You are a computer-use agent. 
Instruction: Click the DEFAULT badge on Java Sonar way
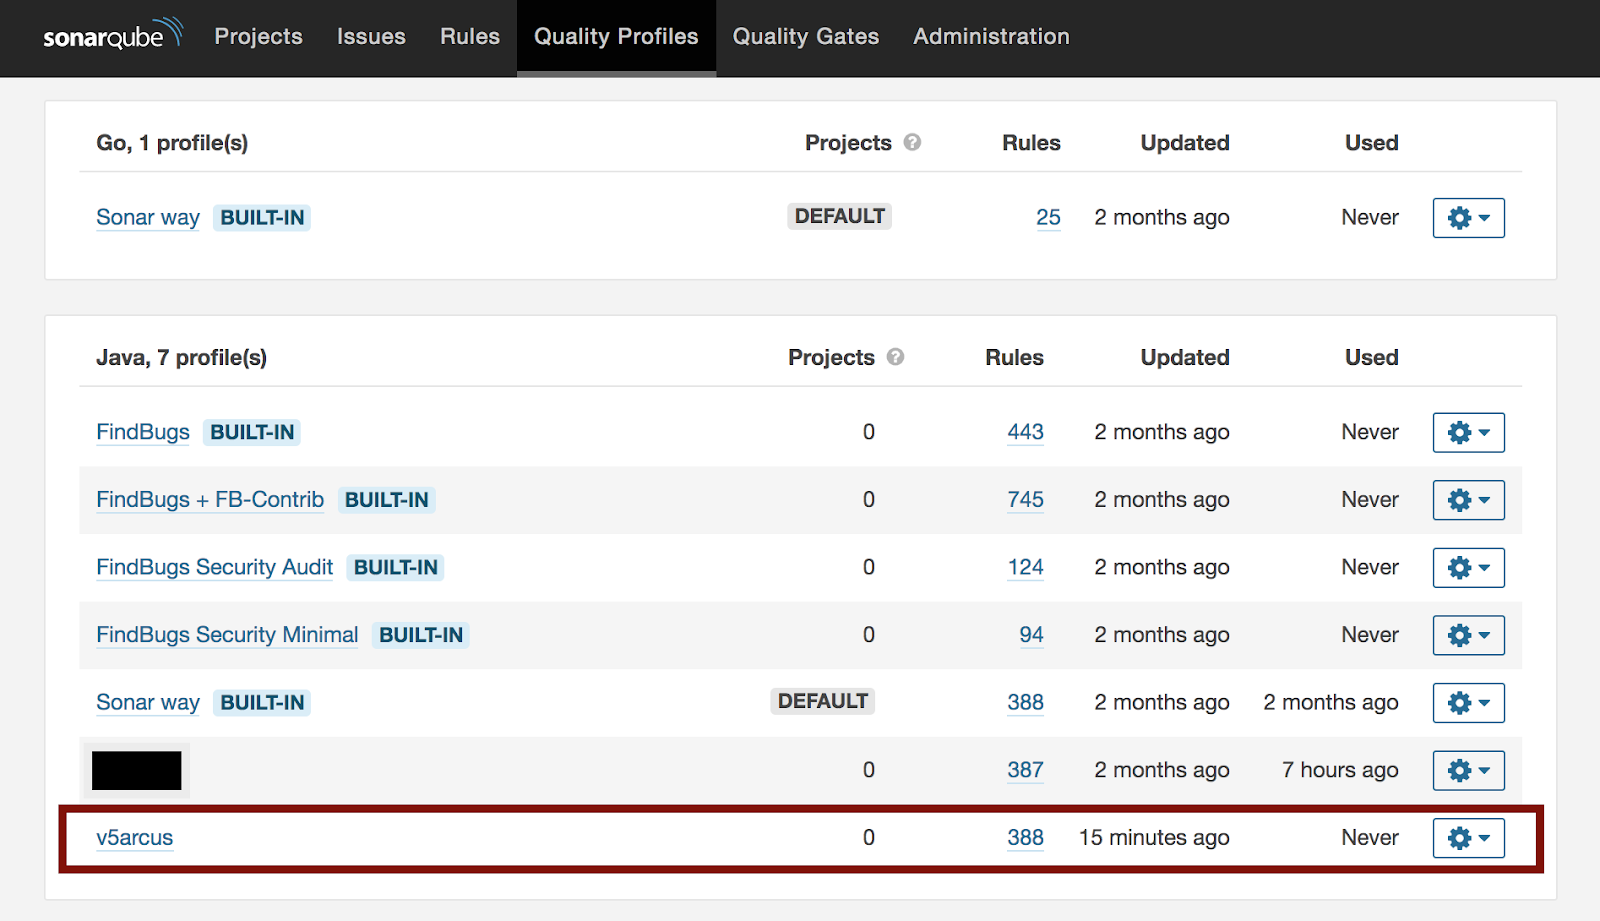point(822,701)
